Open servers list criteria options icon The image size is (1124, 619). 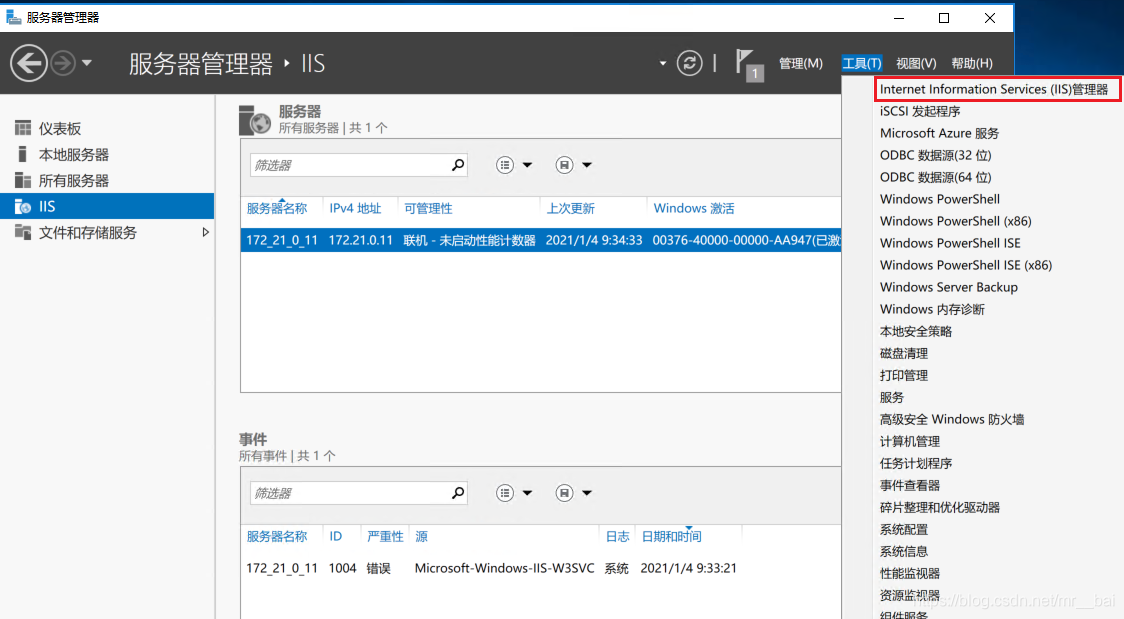coord(505,165)
